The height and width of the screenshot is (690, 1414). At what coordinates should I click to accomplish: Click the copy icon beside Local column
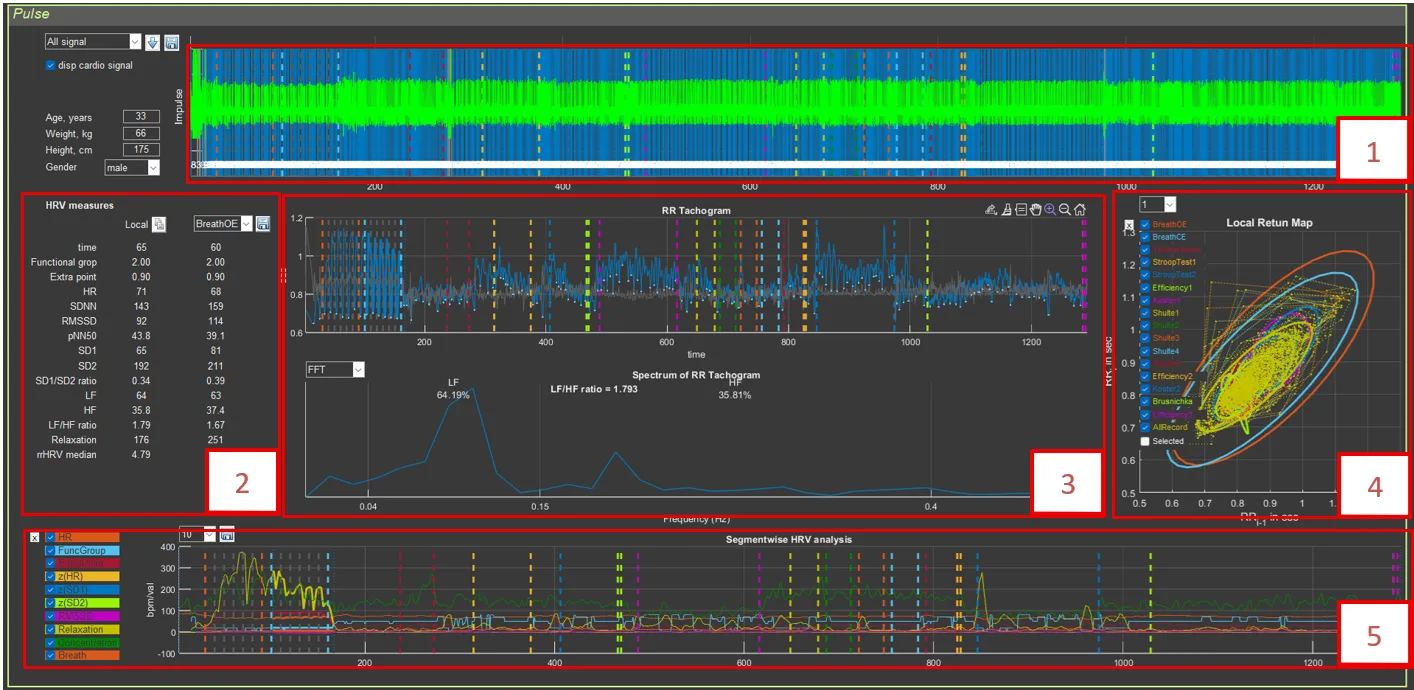click(159, 225)
